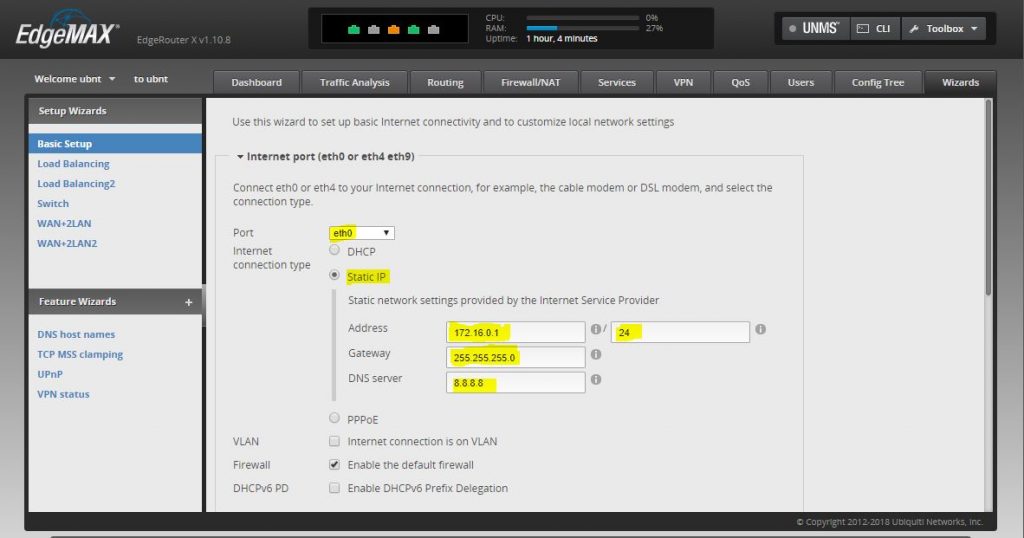This screenshot has width=1024, height=538.
Task: Open the UPnP feature wizard
Action: (x=50, y=374)
